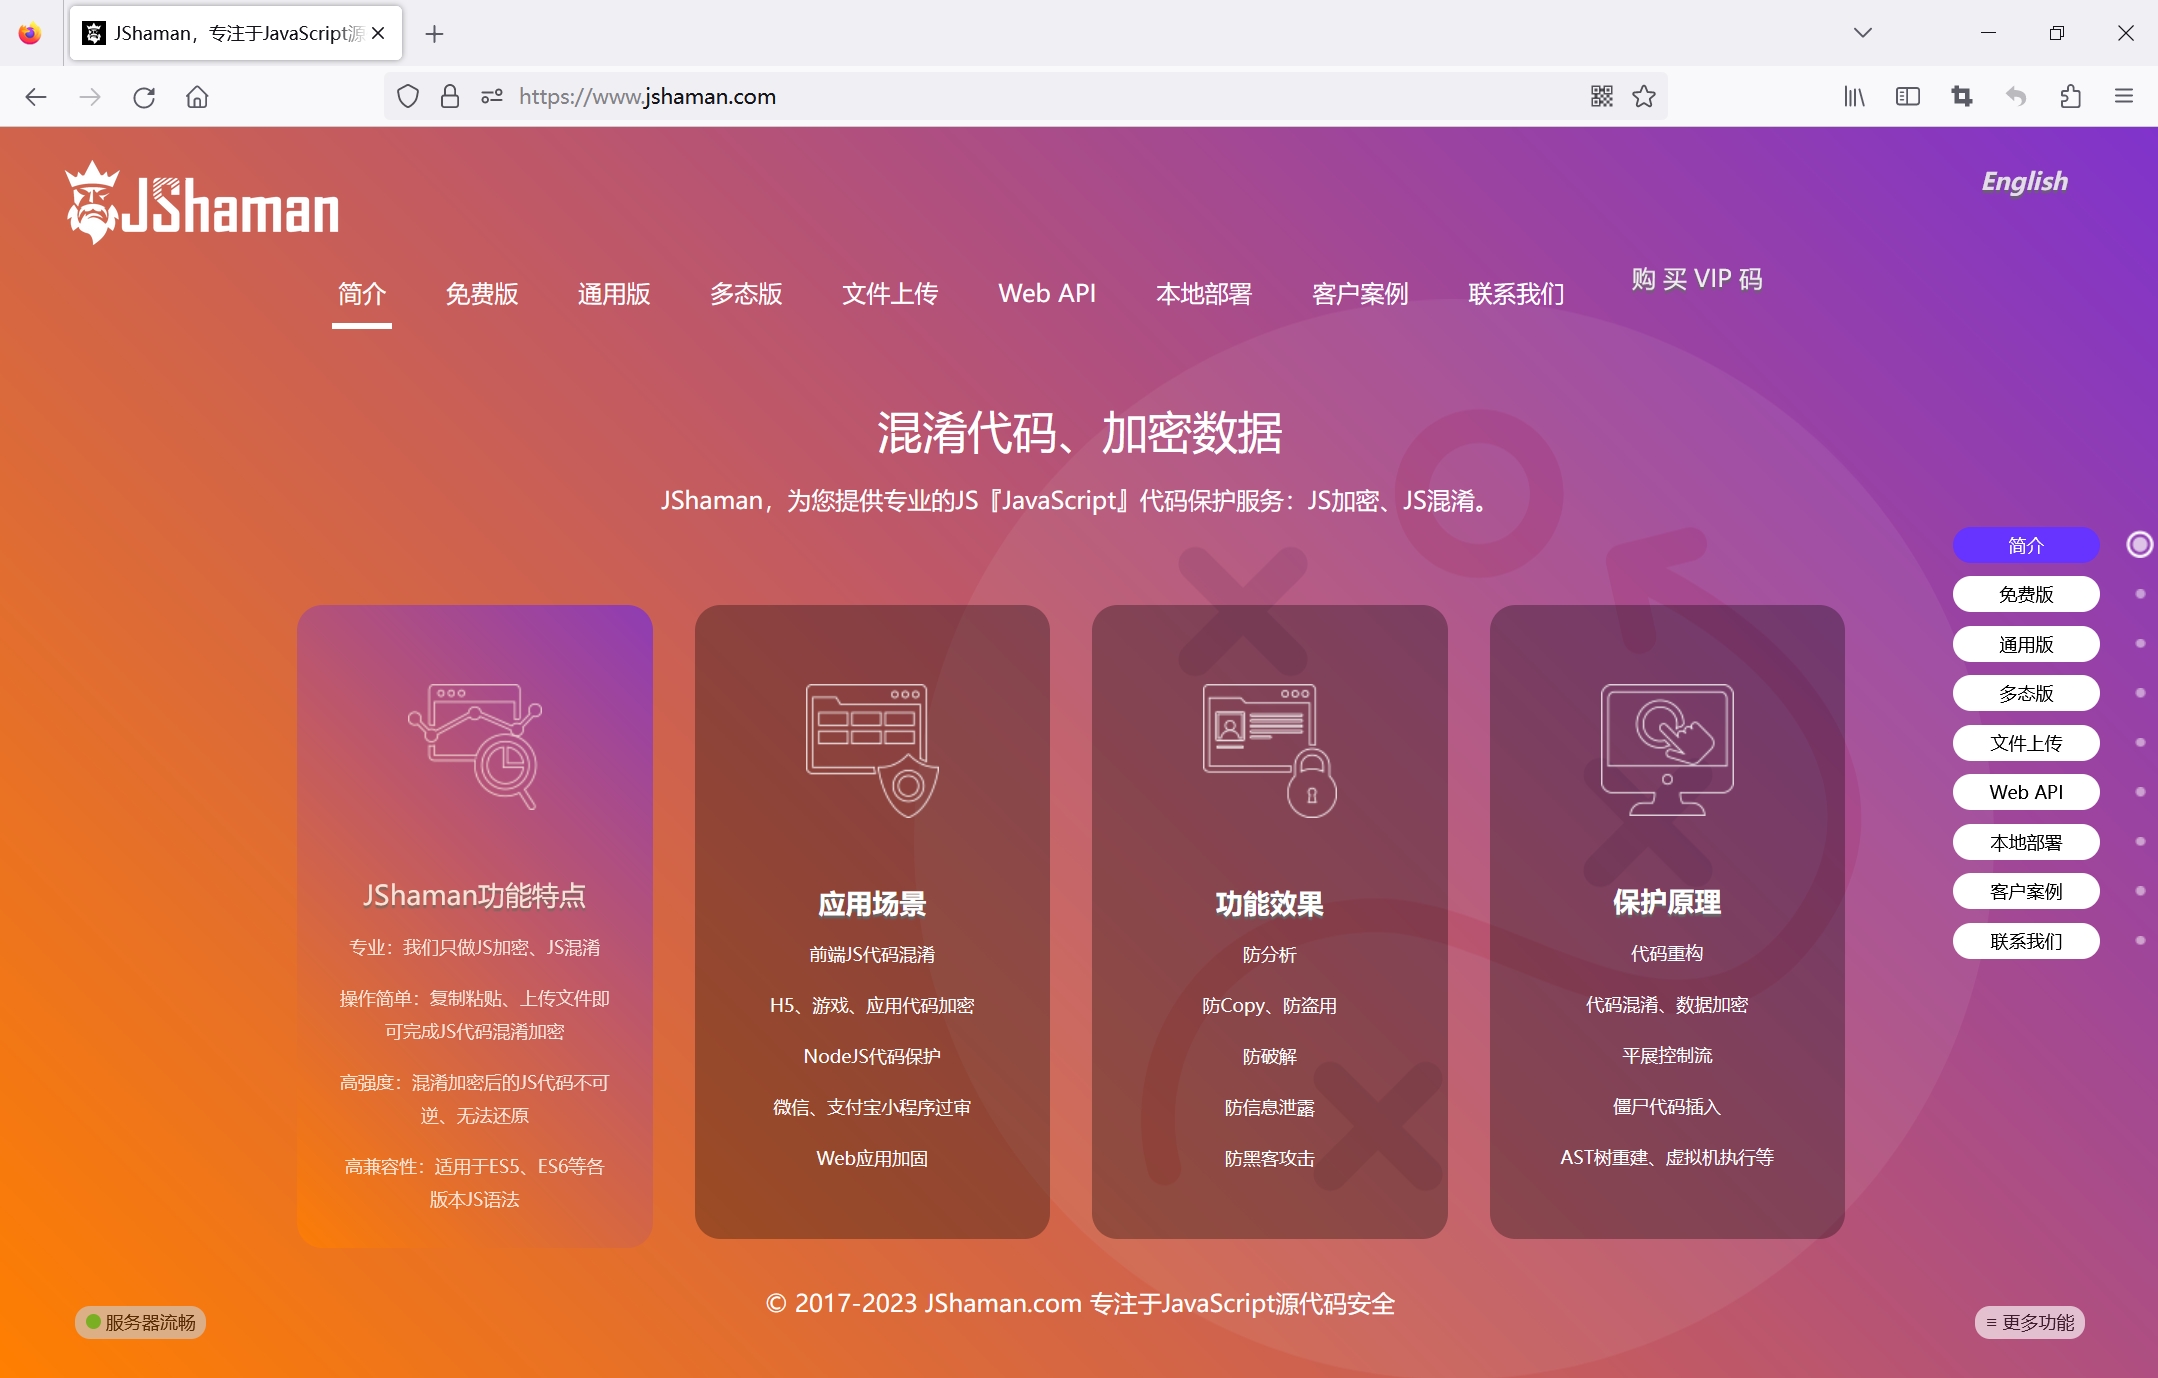The width and height of the screenshot is (2158, 1378).
Task: Close the JShaman browser tab
Action: tap(378, 33)
